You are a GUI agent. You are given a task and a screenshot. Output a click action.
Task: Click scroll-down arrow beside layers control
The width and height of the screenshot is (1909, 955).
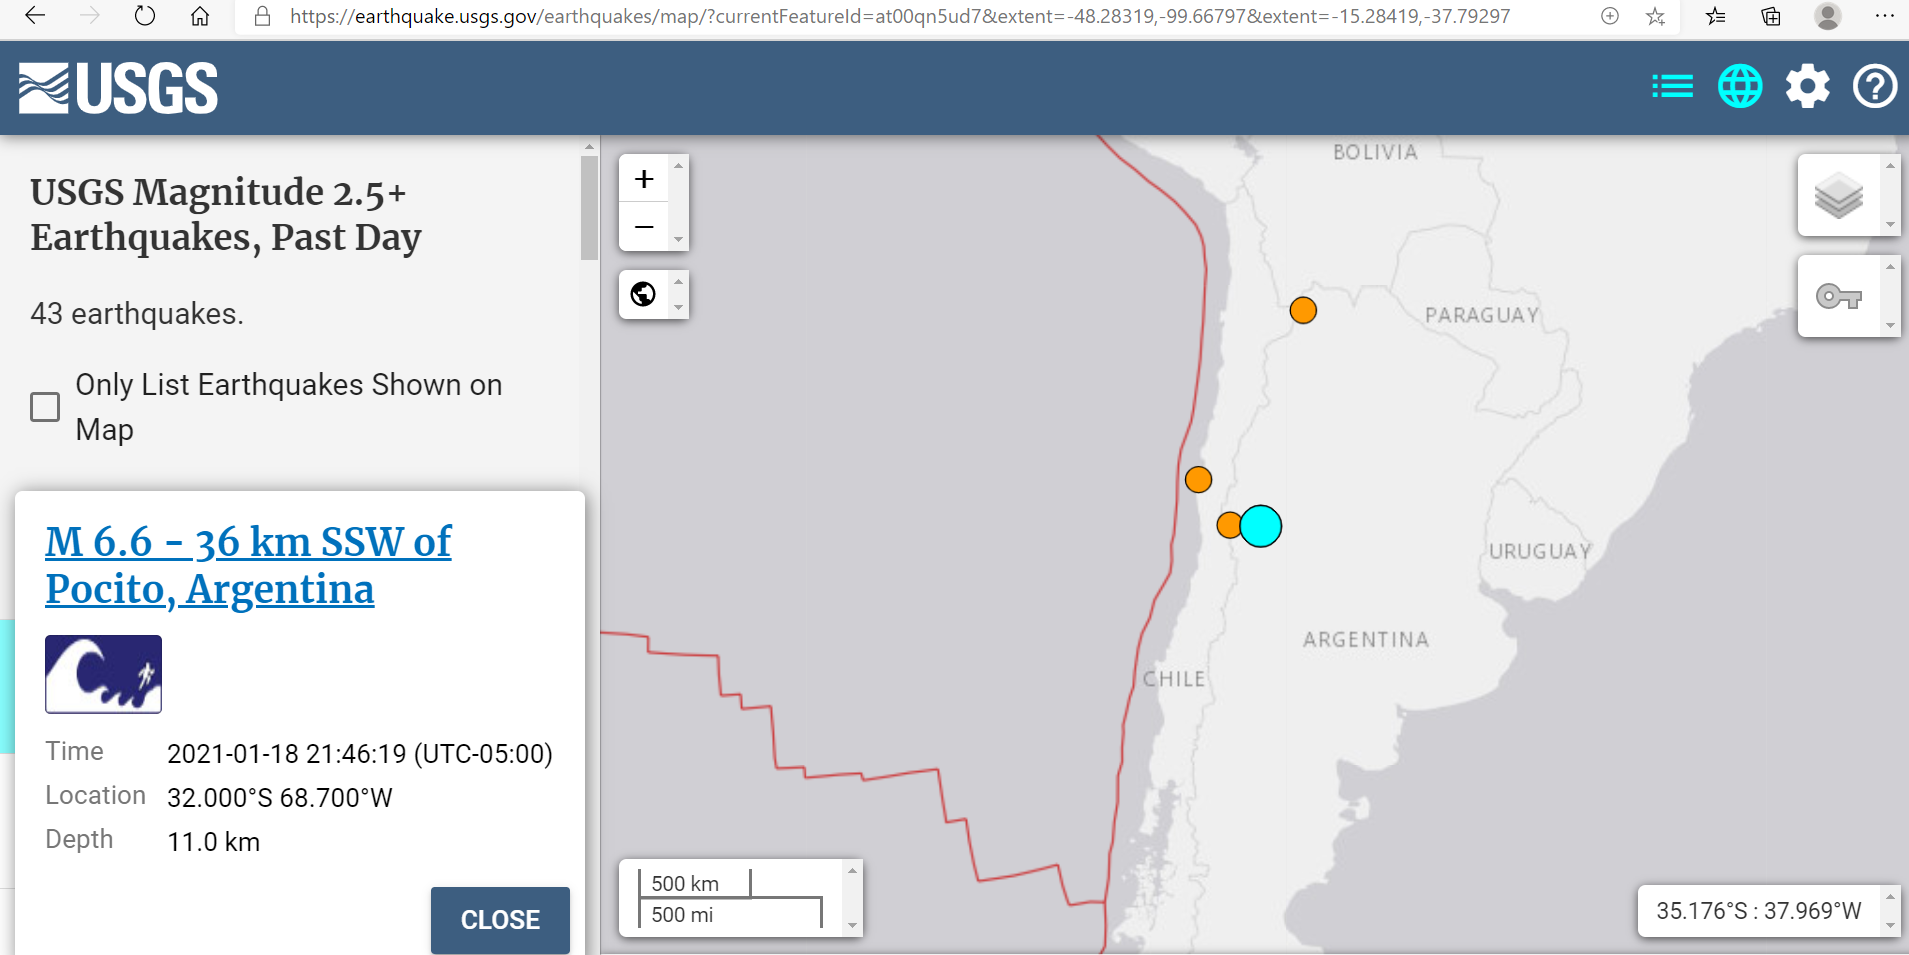tap(1890, 225)
